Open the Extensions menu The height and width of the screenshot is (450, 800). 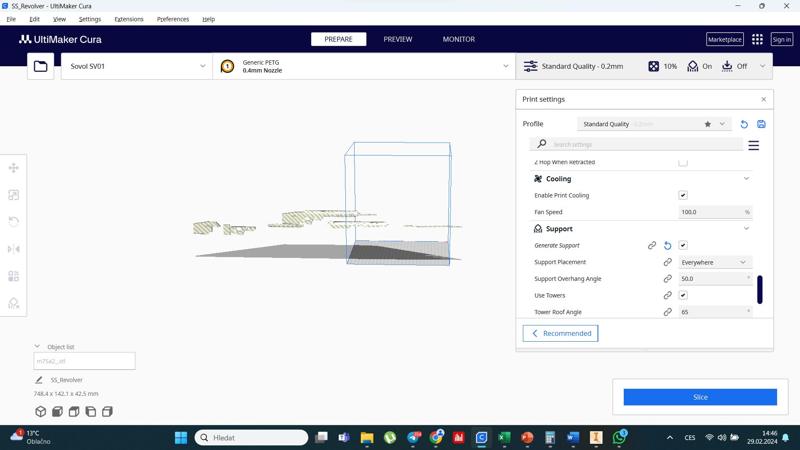coord(129,19)
